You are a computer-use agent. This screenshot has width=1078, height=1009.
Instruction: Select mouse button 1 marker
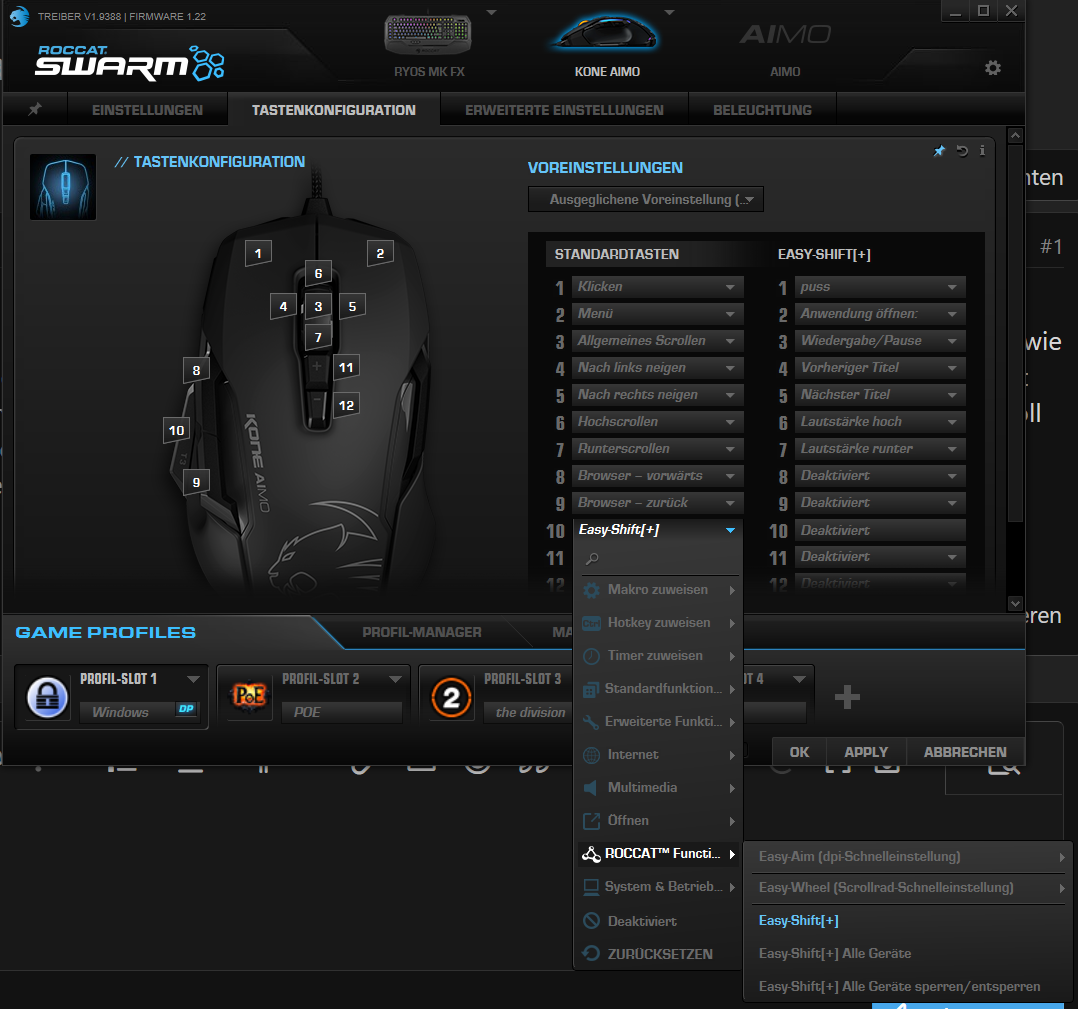258,253
